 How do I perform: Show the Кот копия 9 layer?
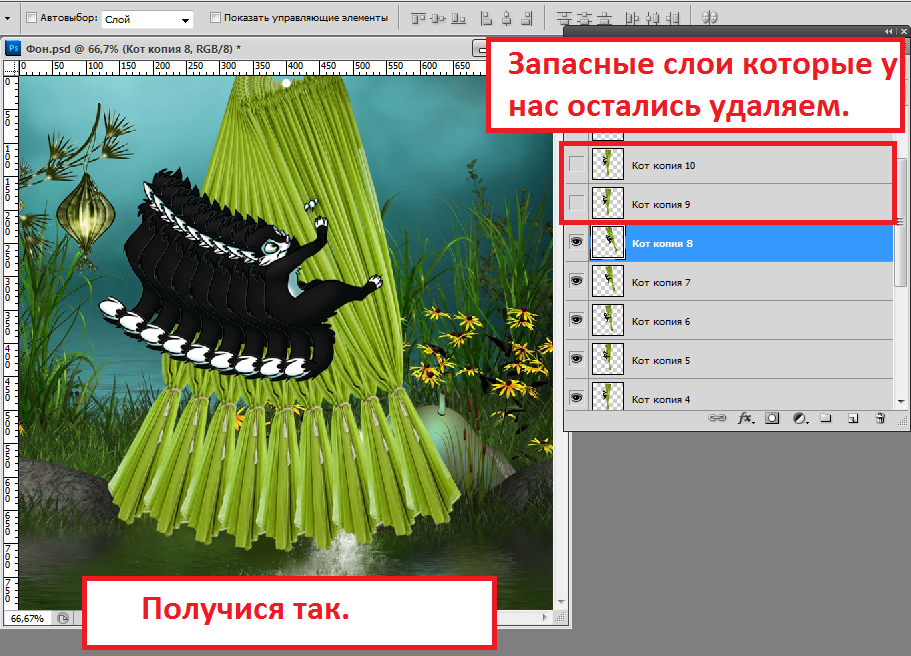click(576, 203)
